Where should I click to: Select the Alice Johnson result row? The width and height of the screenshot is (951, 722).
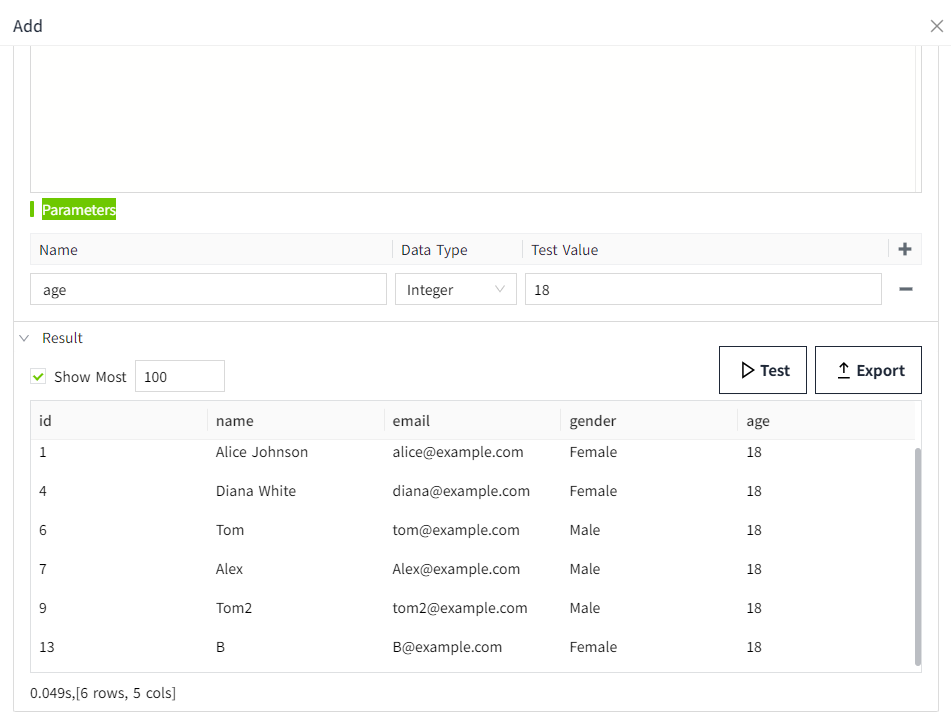262,452
